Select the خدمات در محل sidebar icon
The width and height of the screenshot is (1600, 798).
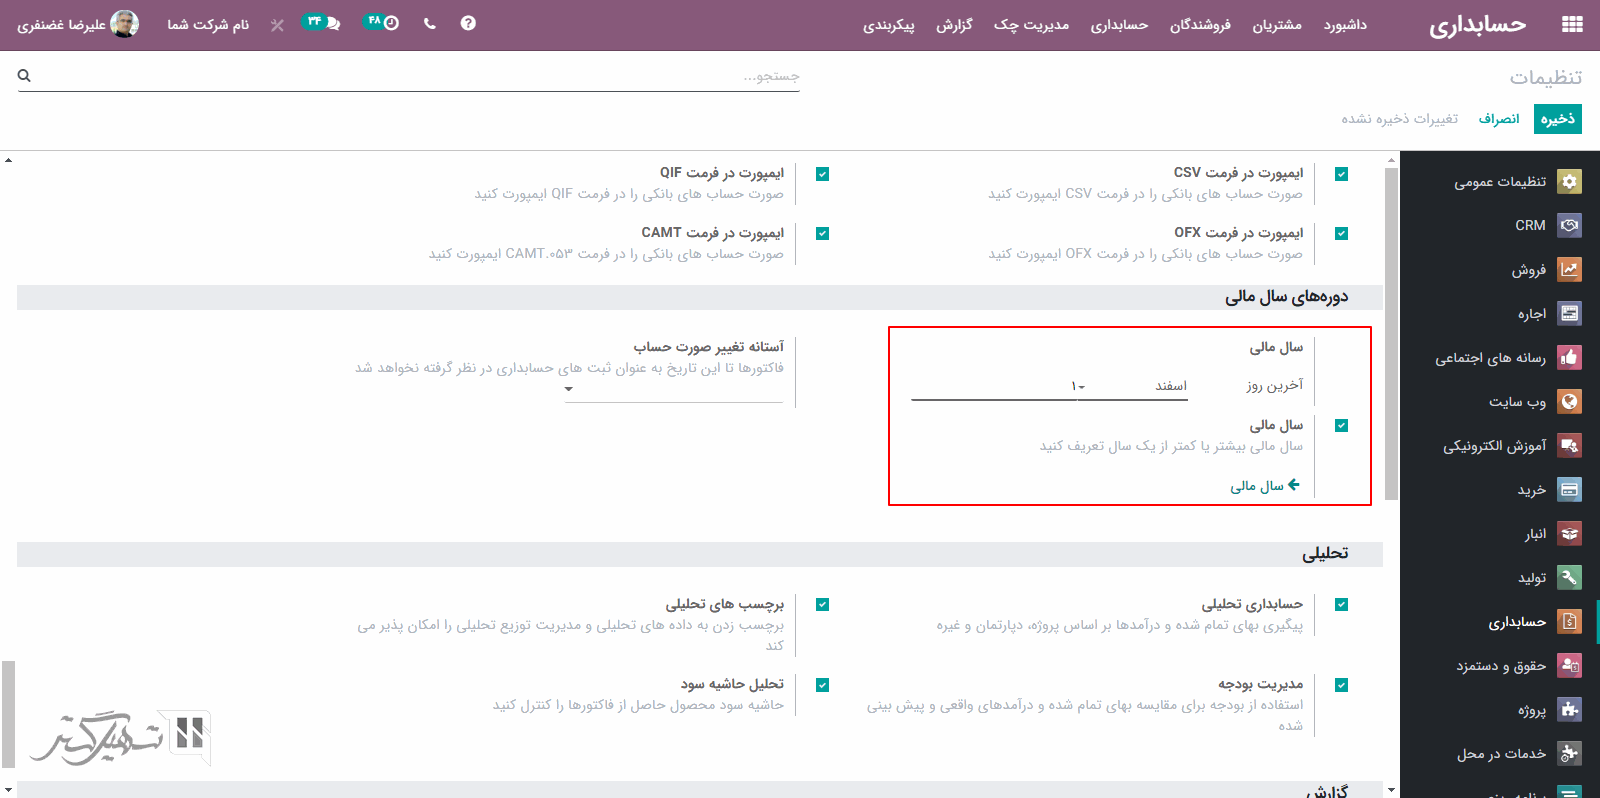1570,753
